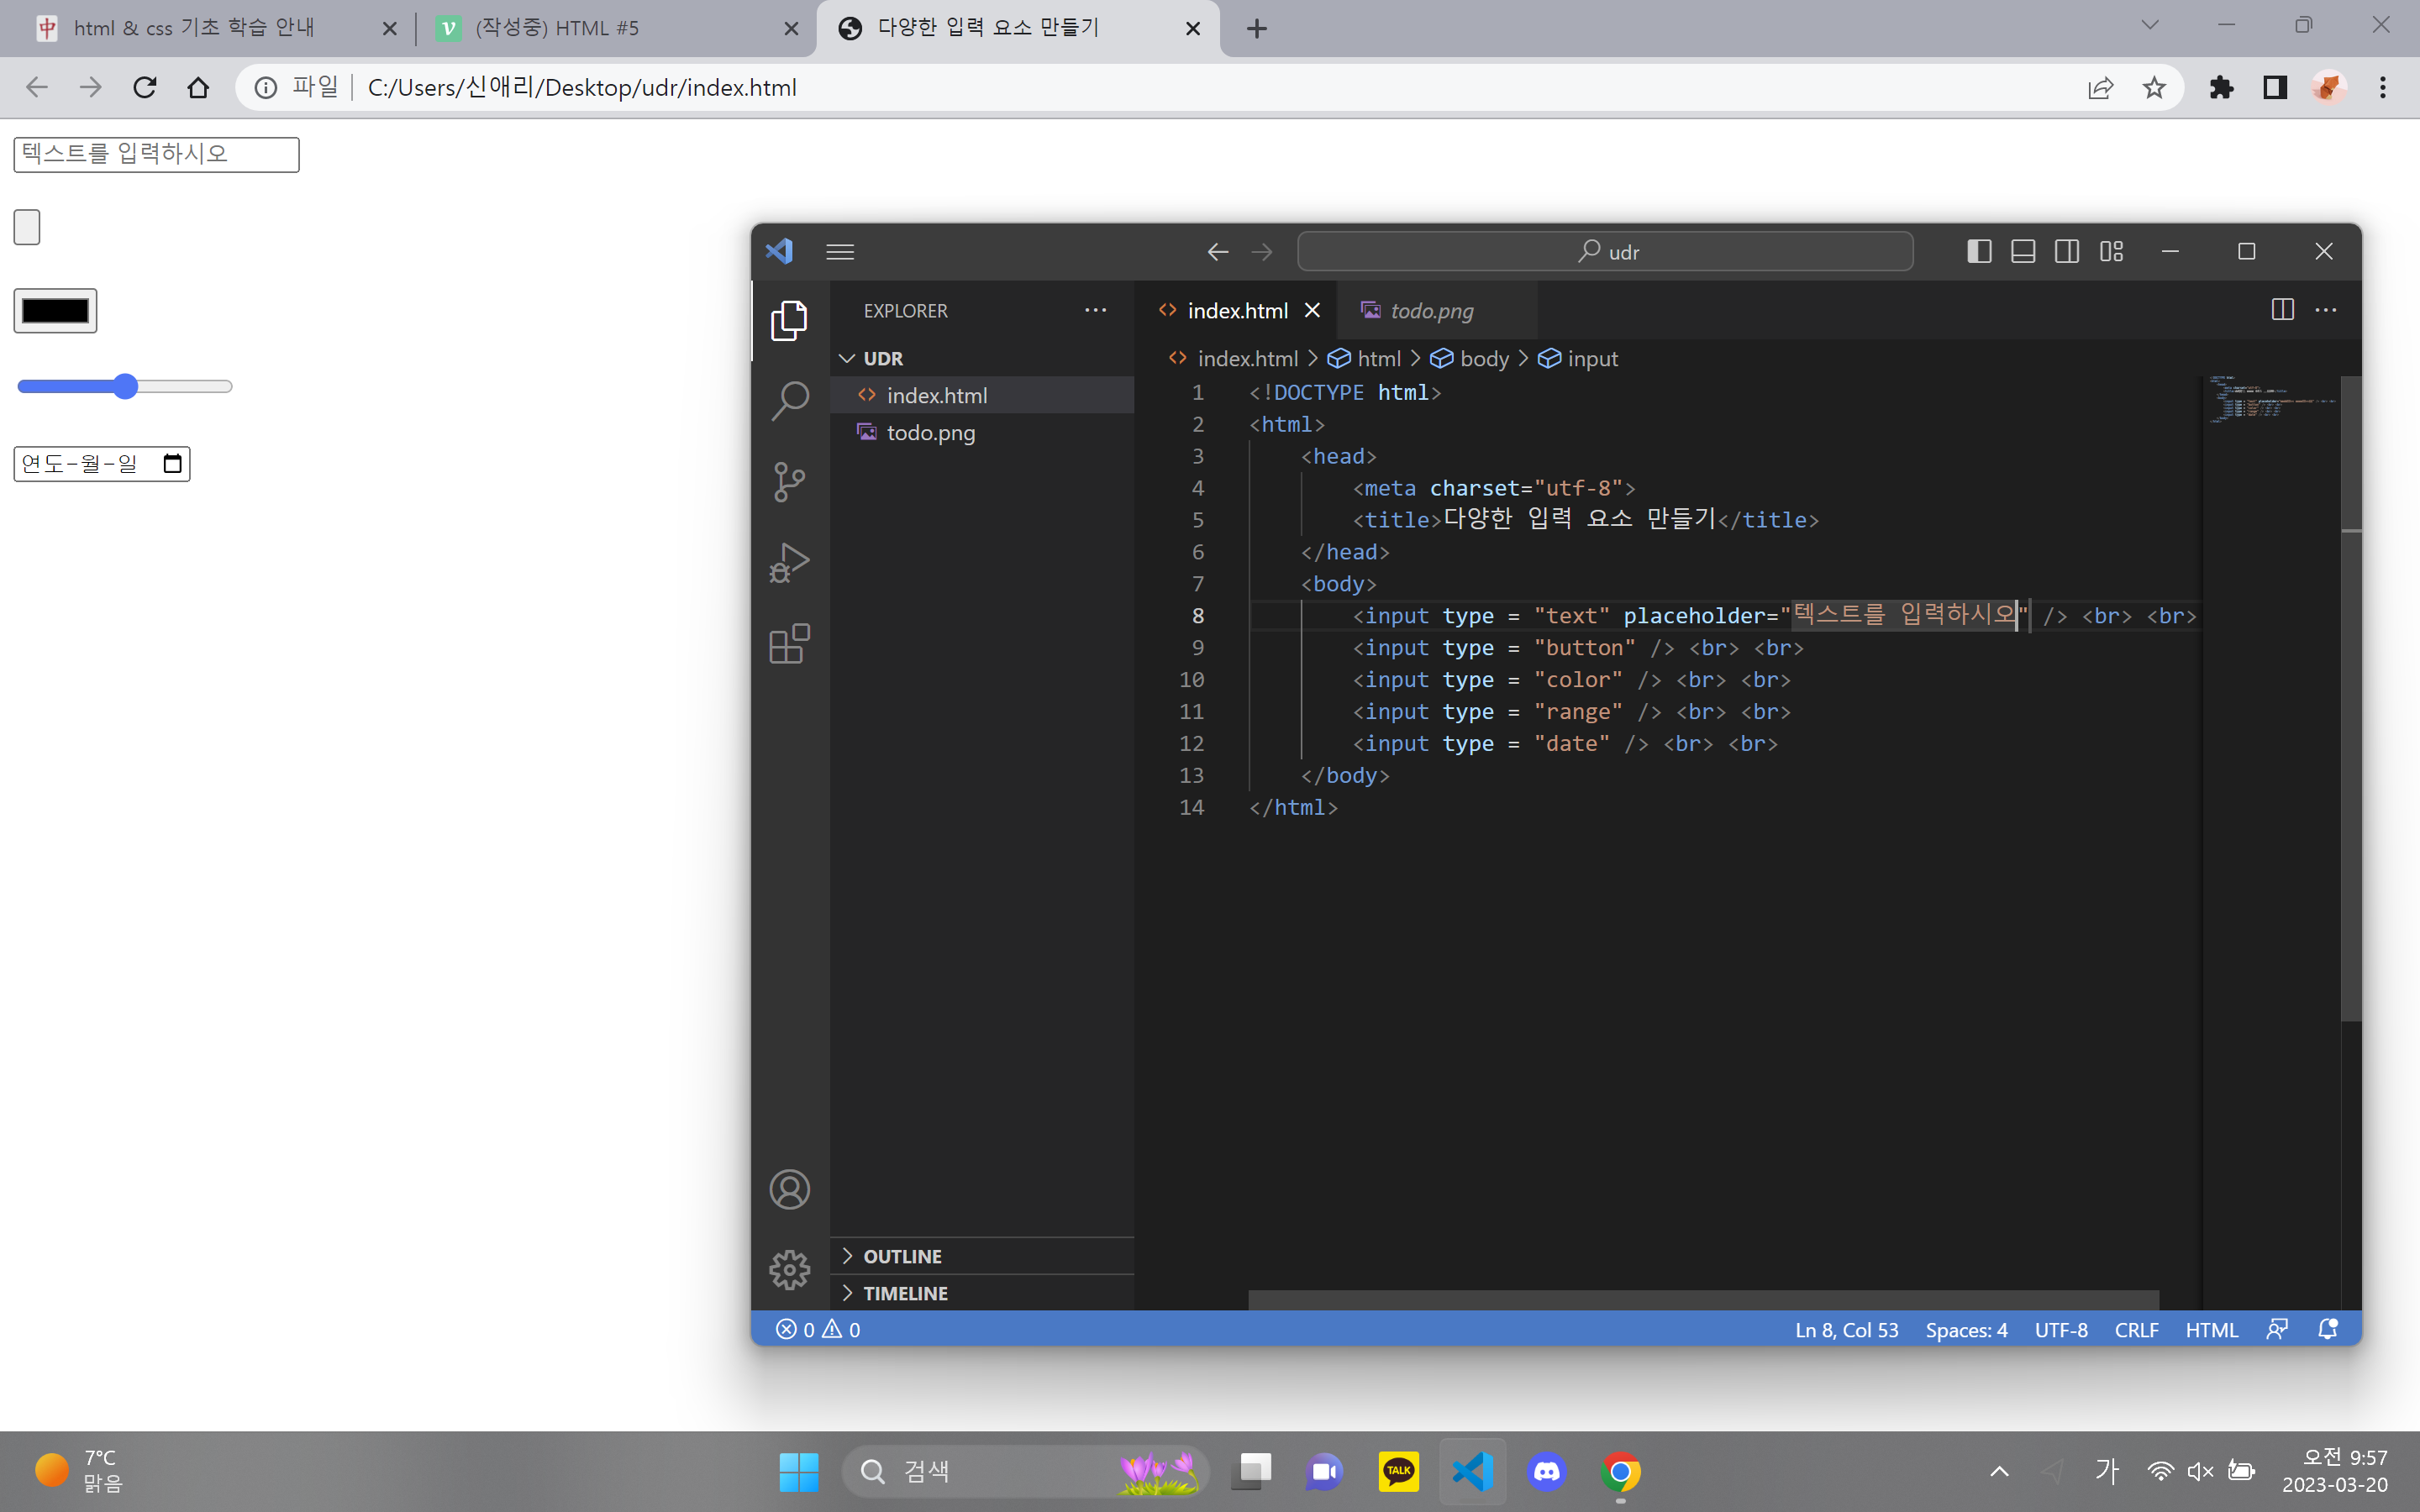Click the blank input button on page
Screen dimensions: 2420x1512
(27, 227)
